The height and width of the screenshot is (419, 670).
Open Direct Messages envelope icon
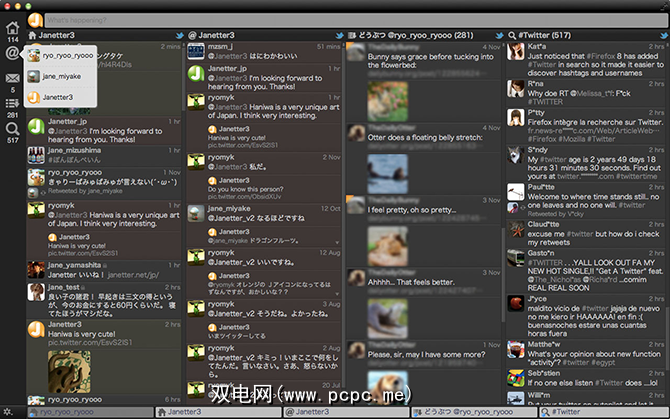point(12,78)
